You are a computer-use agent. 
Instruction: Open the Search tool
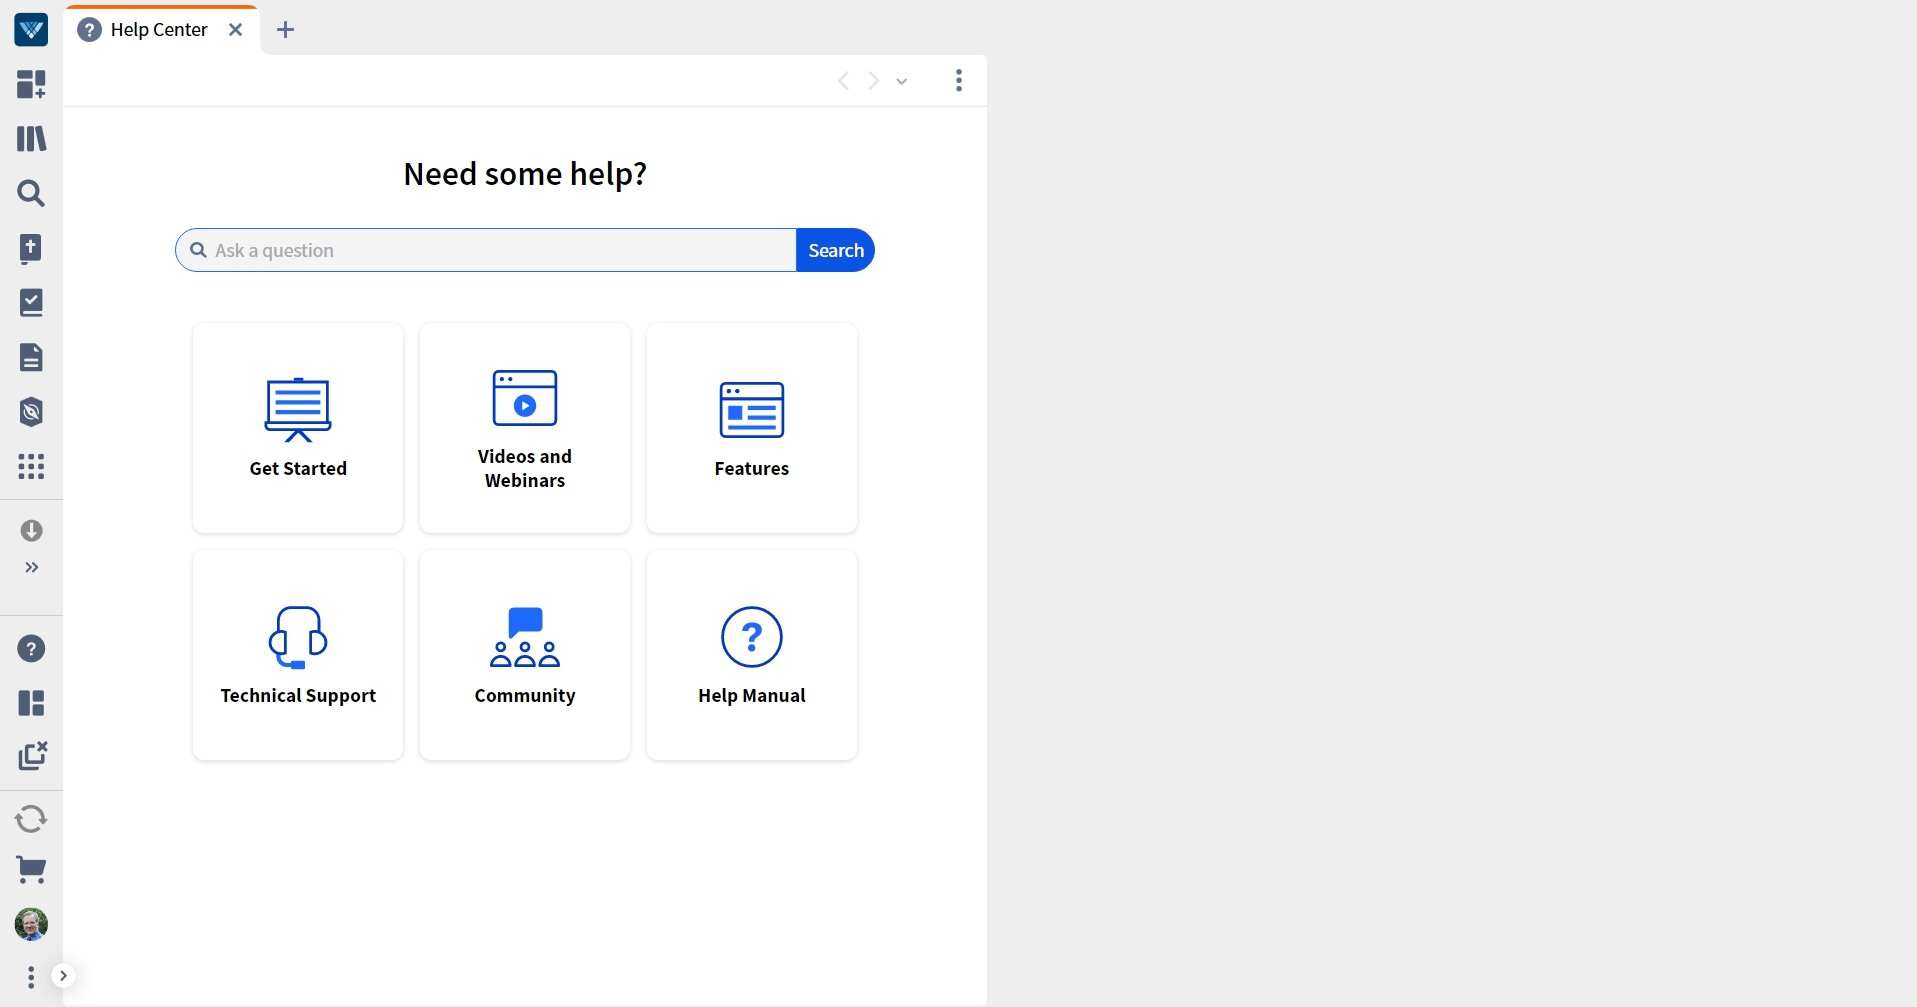[x=31, y=193]
